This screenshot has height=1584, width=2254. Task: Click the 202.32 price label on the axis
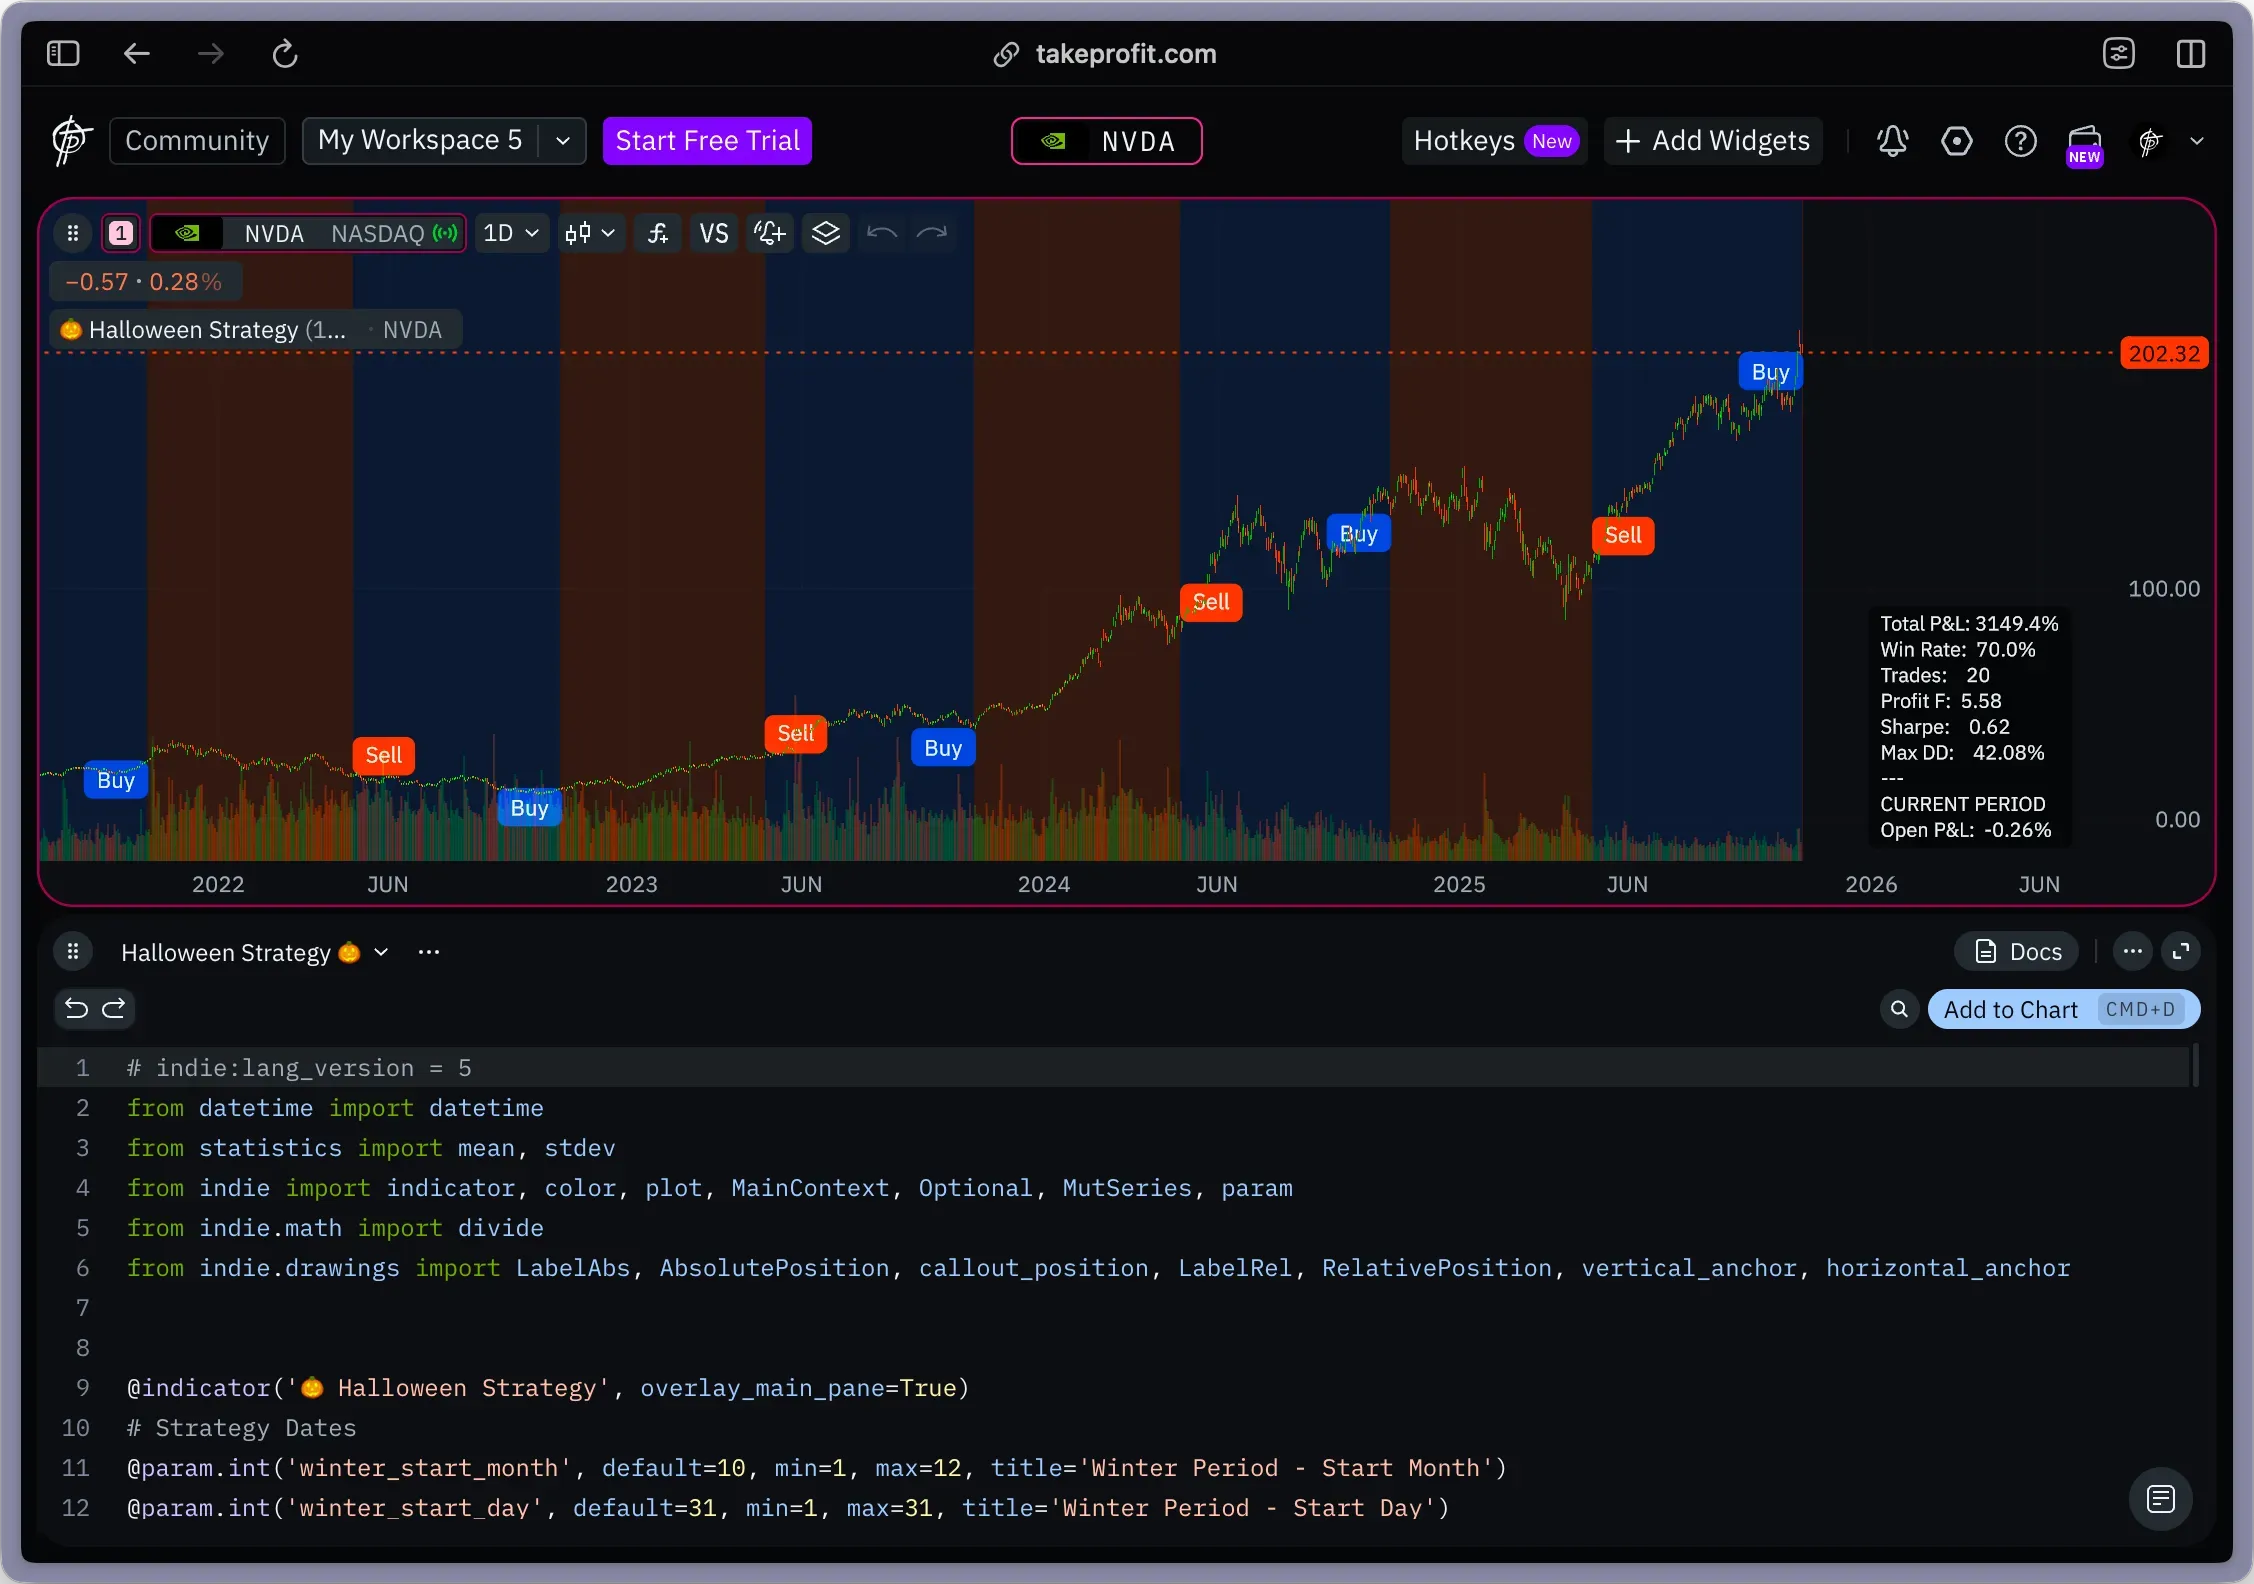coord(2163,354)
